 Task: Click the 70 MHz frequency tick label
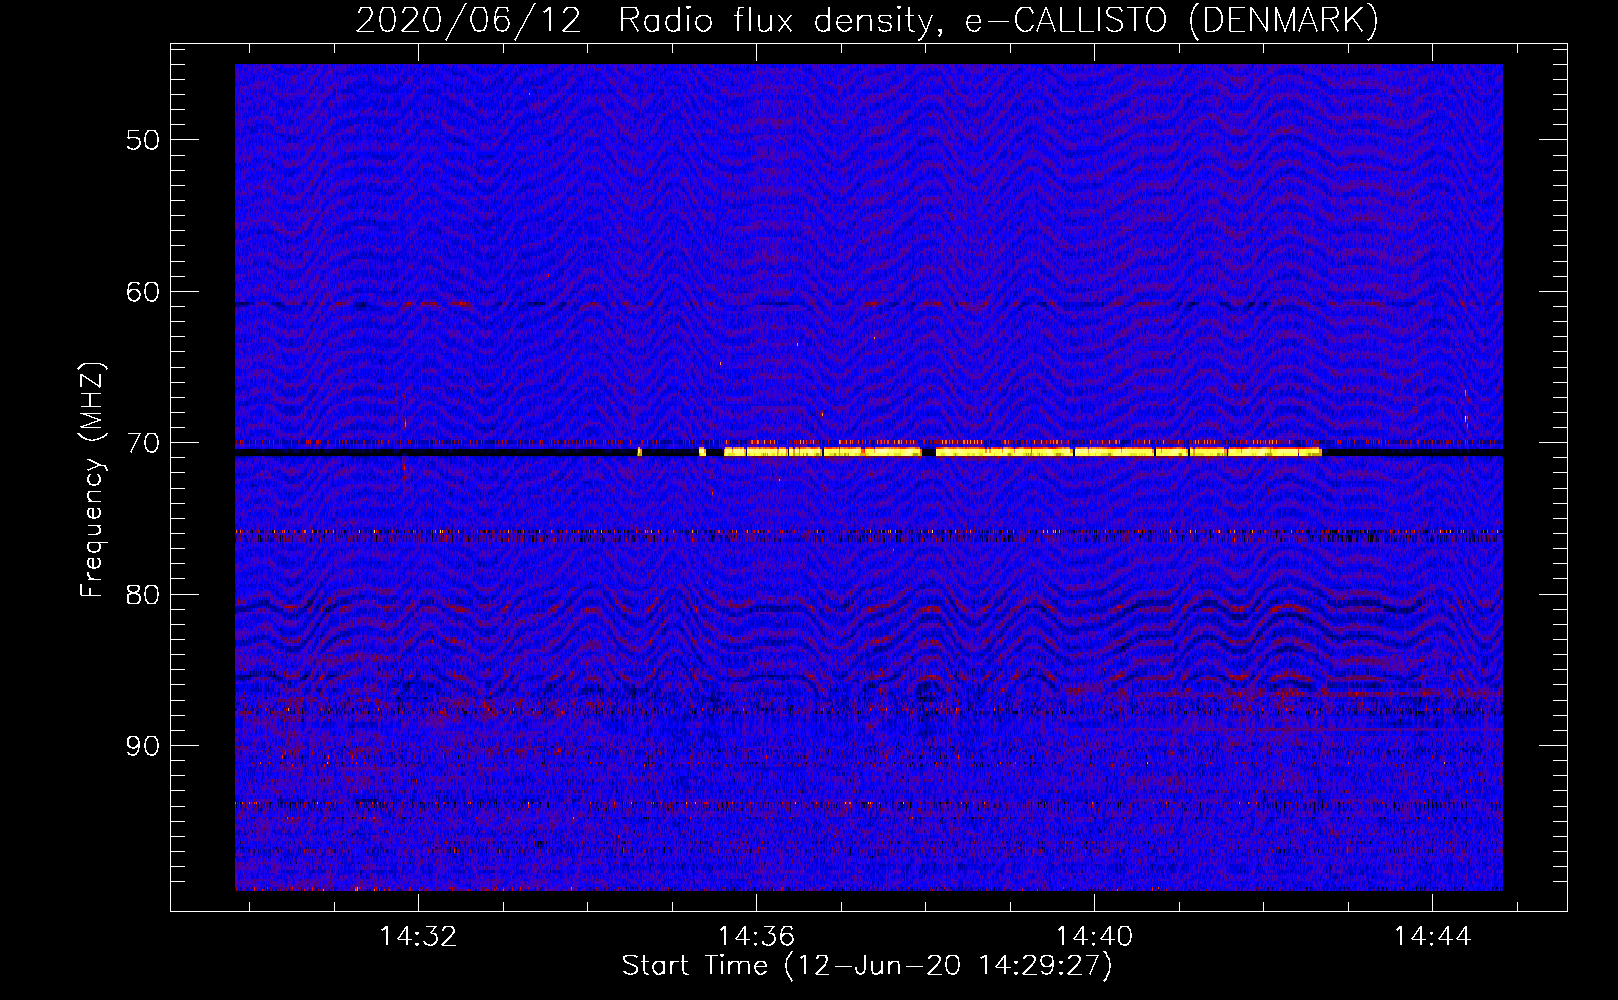(143, 443)
